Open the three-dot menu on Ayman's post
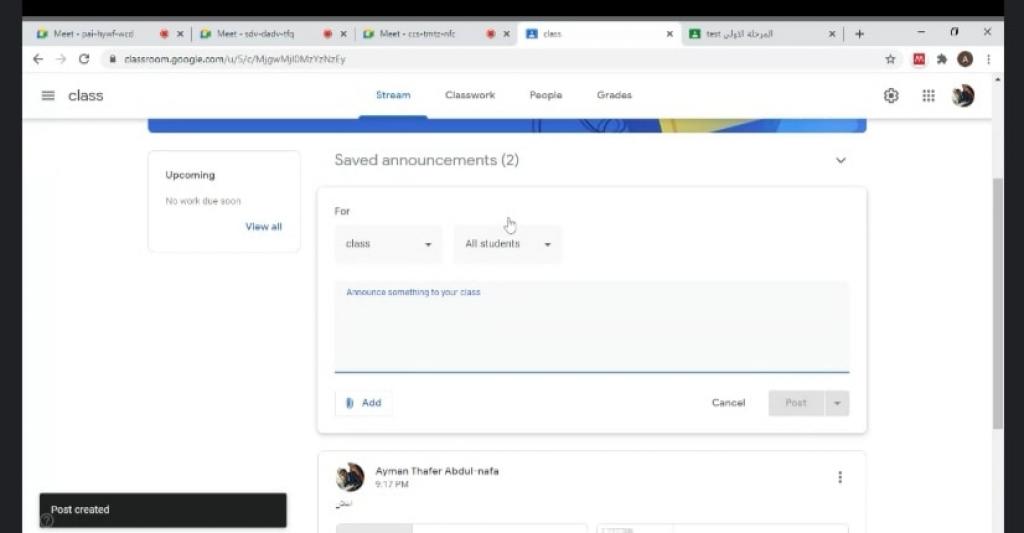 840,477
